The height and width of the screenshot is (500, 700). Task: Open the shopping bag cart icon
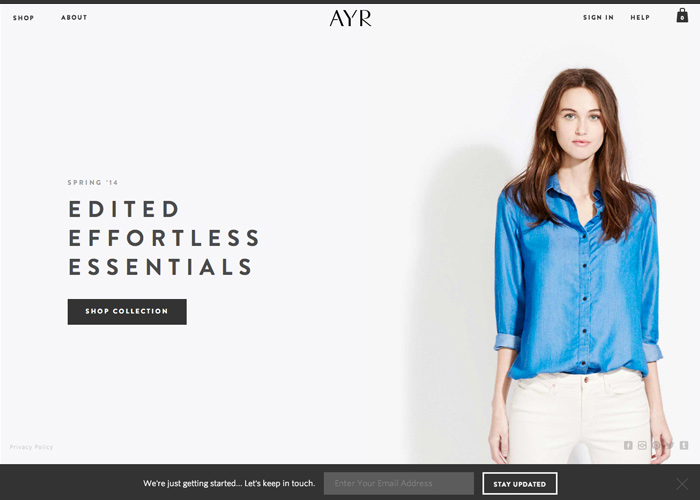[x=682, y=16]
